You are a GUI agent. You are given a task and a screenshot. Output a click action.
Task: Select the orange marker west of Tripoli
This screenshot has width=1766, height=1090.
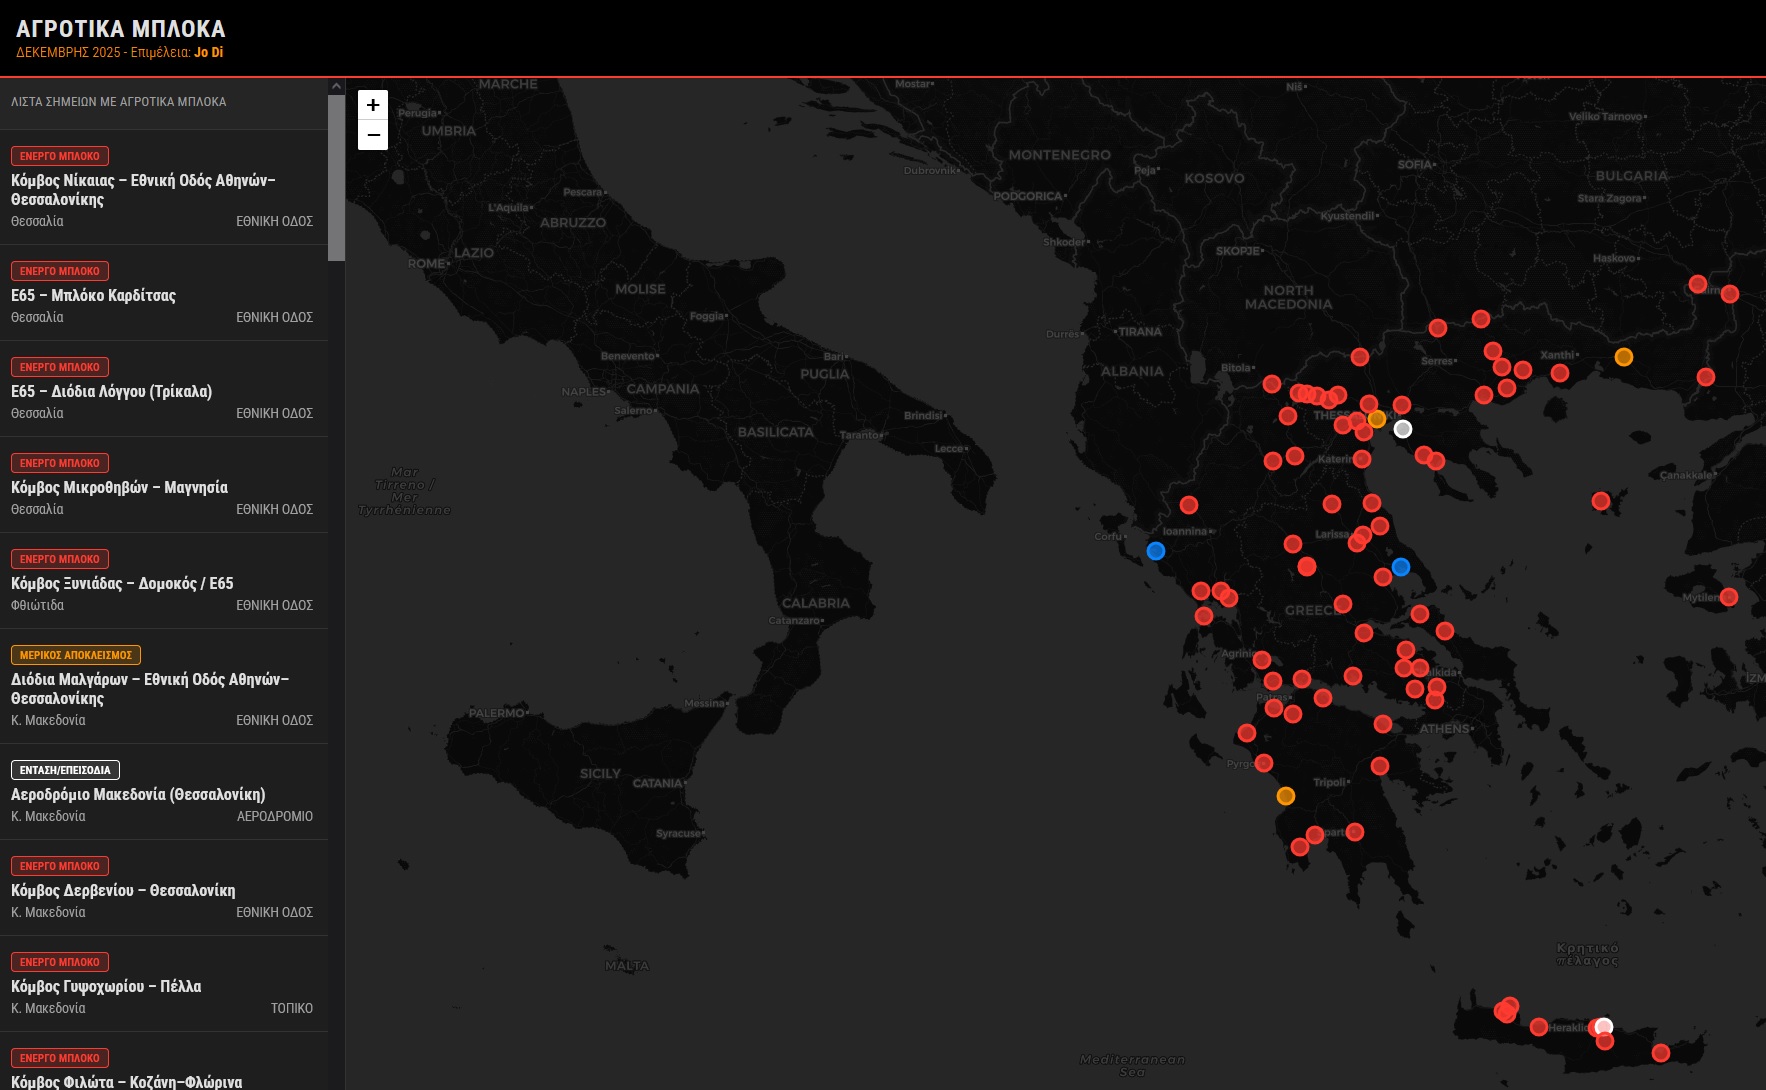[x=1286, y=796]
